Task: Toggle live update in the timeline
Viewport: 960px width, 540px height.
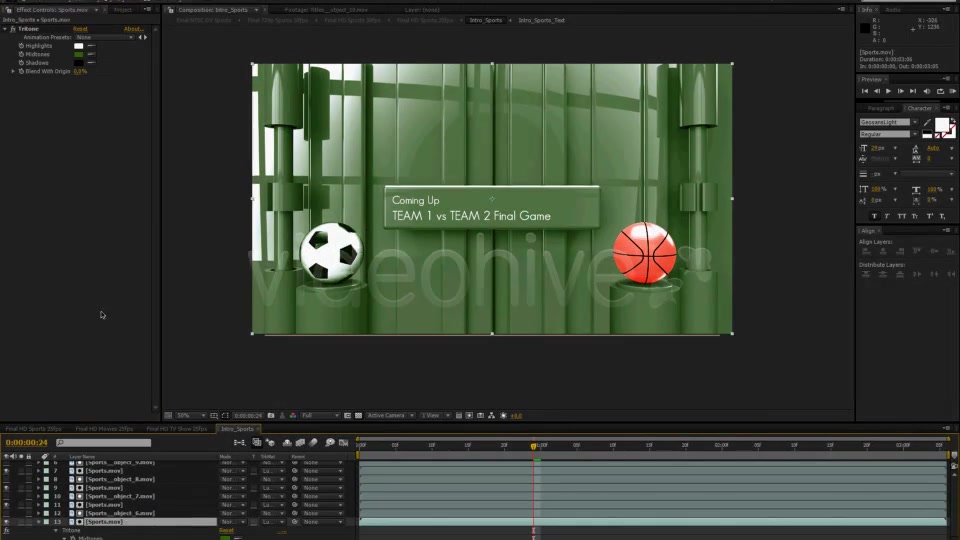Action: pyautogui.click(x=257, y=443)
